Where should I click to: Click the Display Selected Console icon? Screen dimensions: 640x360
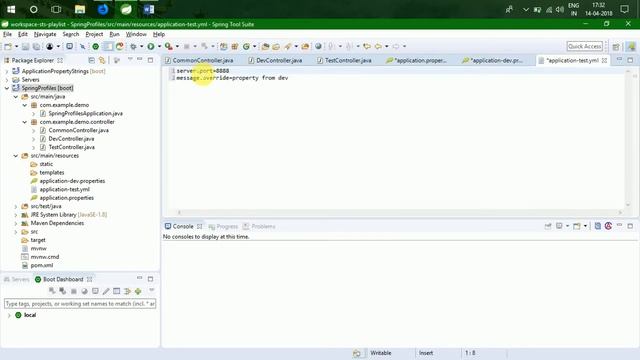point(559,226)
